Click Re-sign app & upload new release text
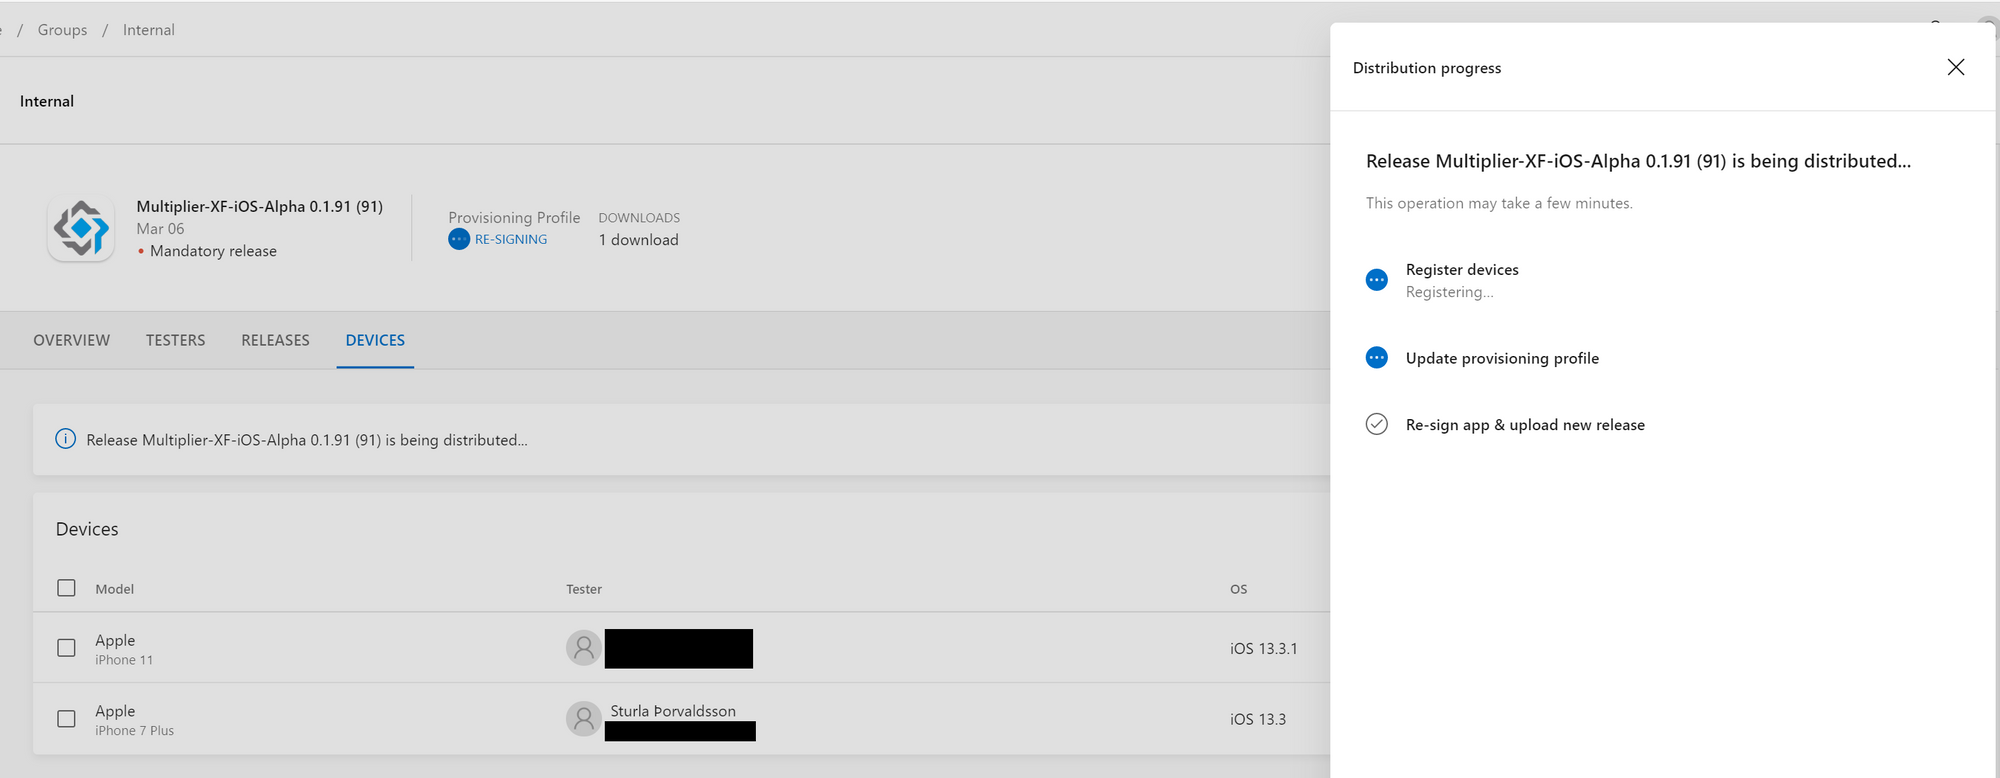This screenshot has width=2000, height=778. point(1525,425)
